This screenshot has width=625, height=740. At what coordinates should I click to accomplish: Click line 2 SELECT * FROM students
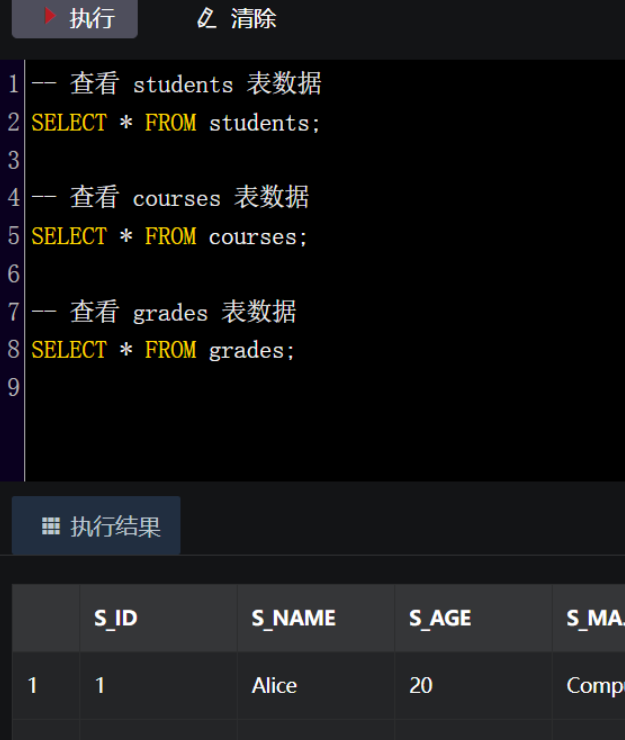176,123
